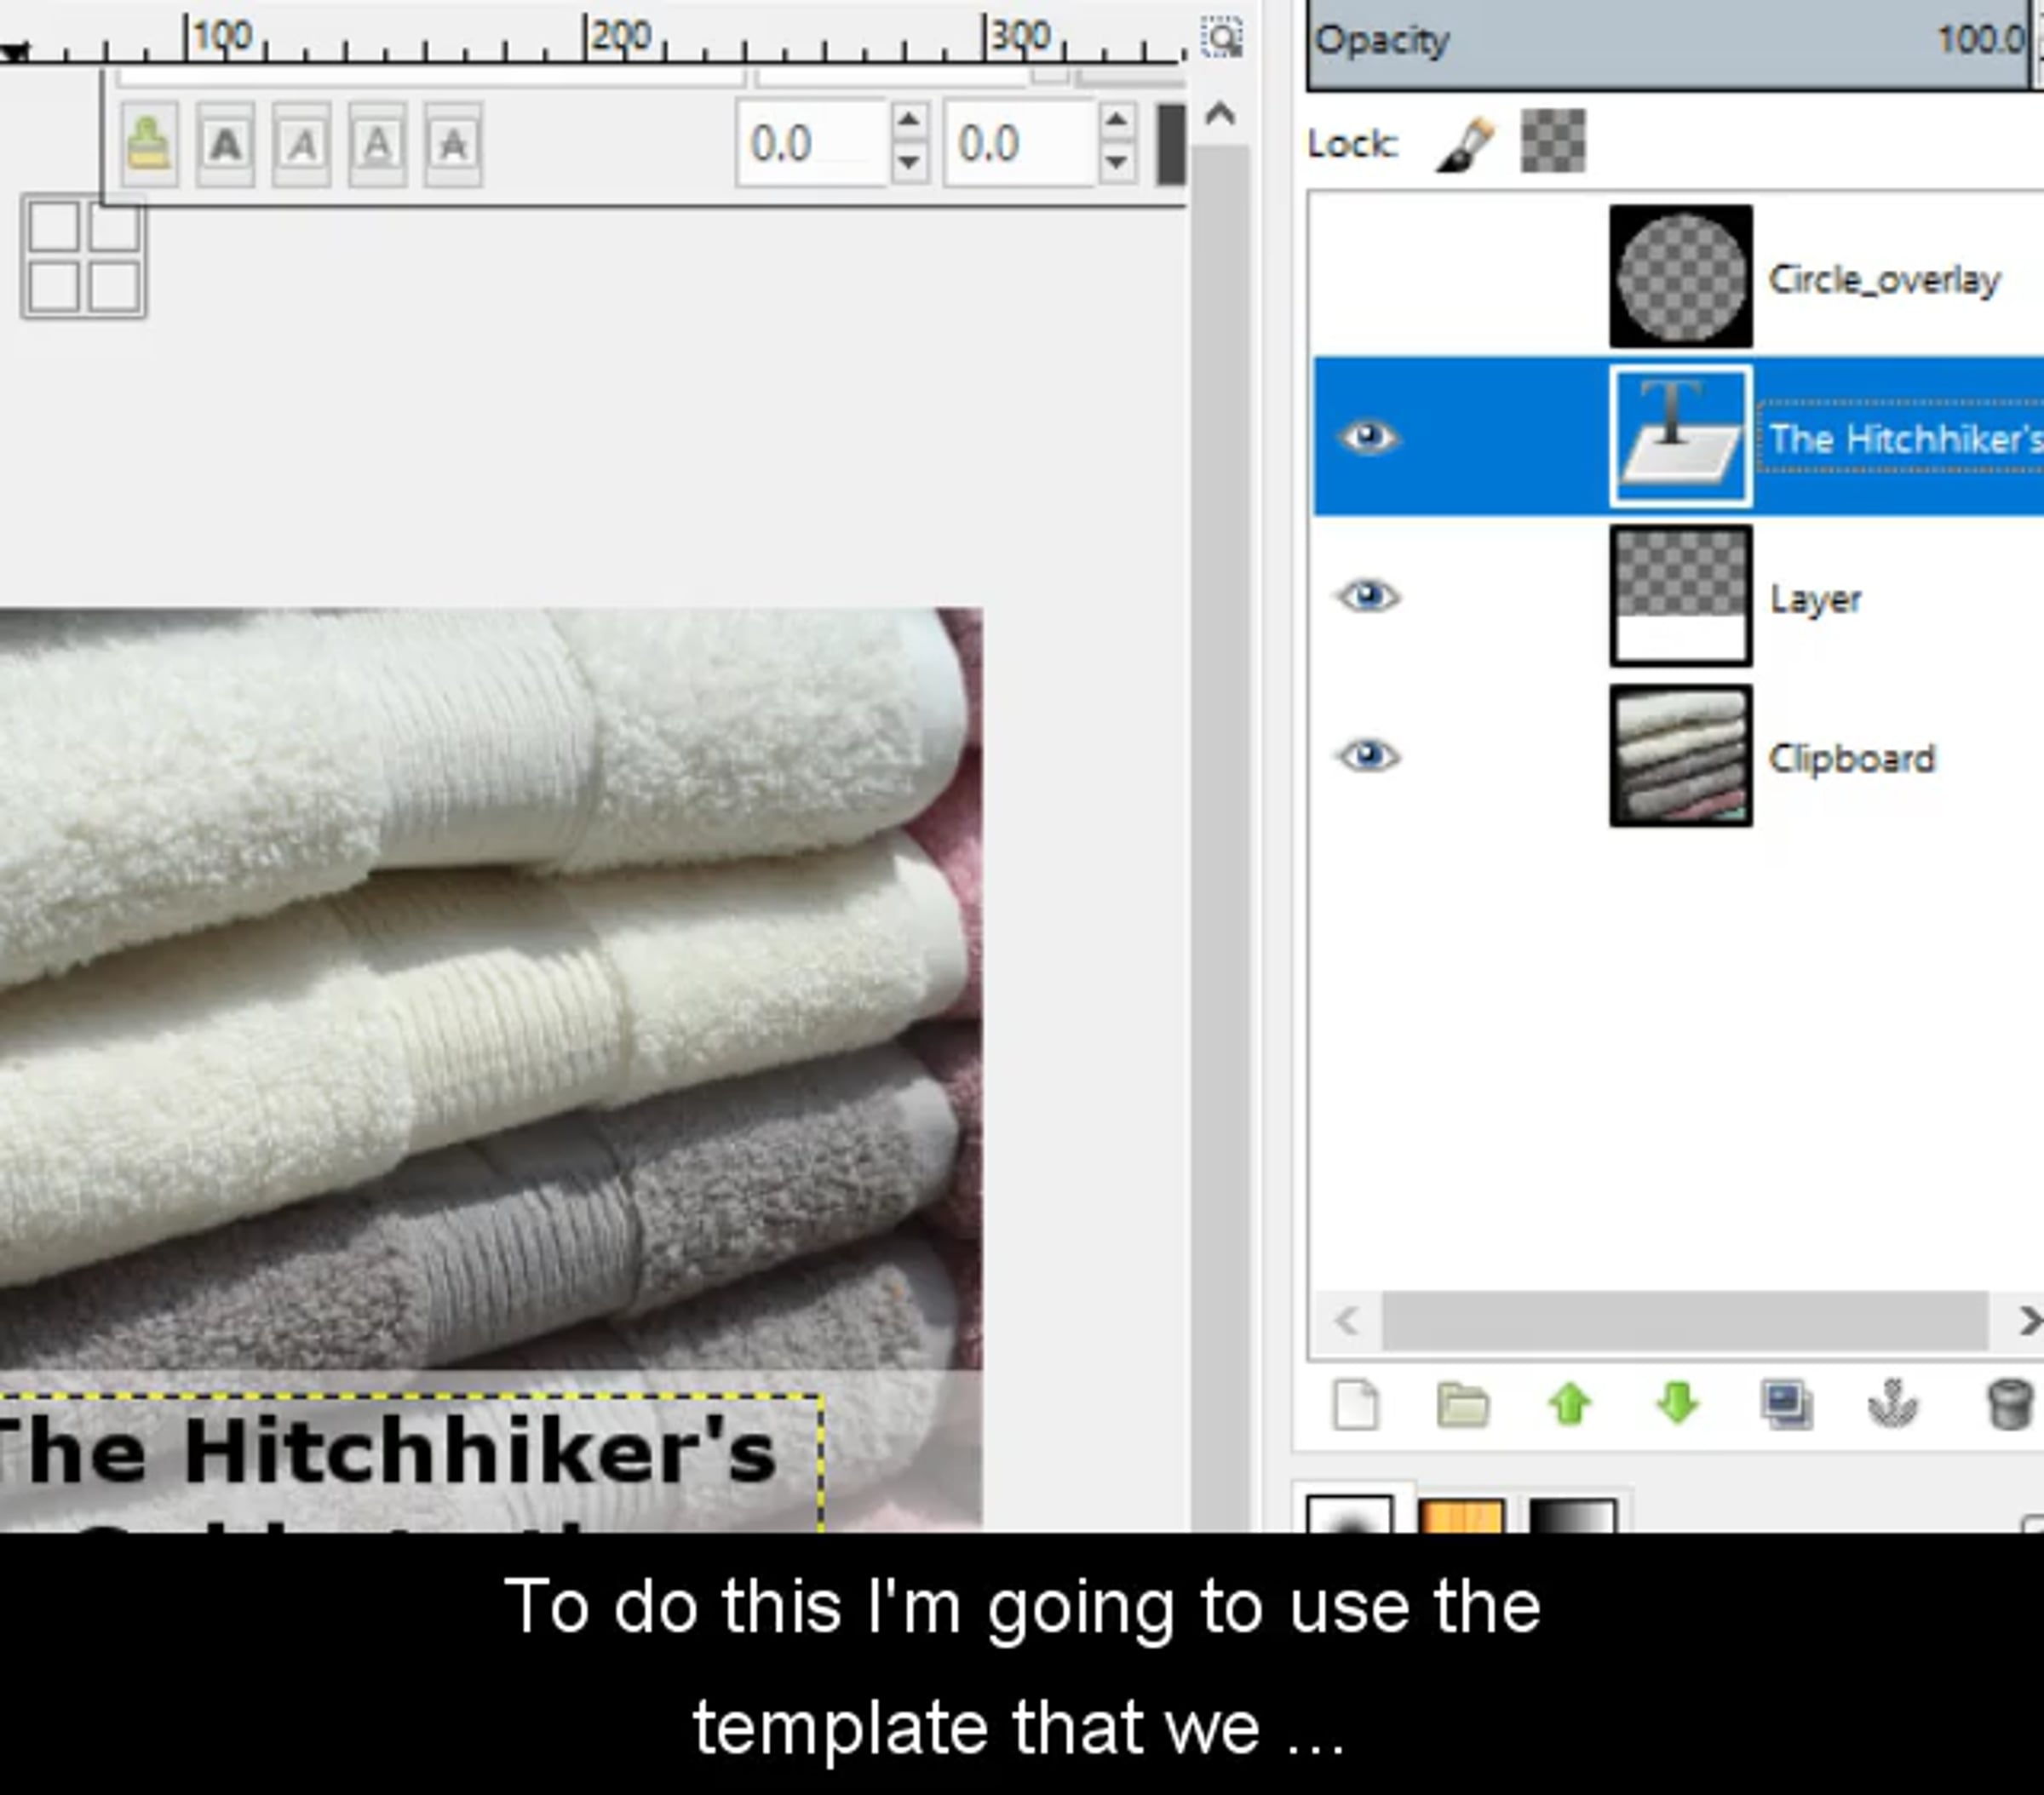The height and width of the screenshot is (1795, 2044).
Task: Switch to the Patterns tab
Action: tap(1461, 1515)
